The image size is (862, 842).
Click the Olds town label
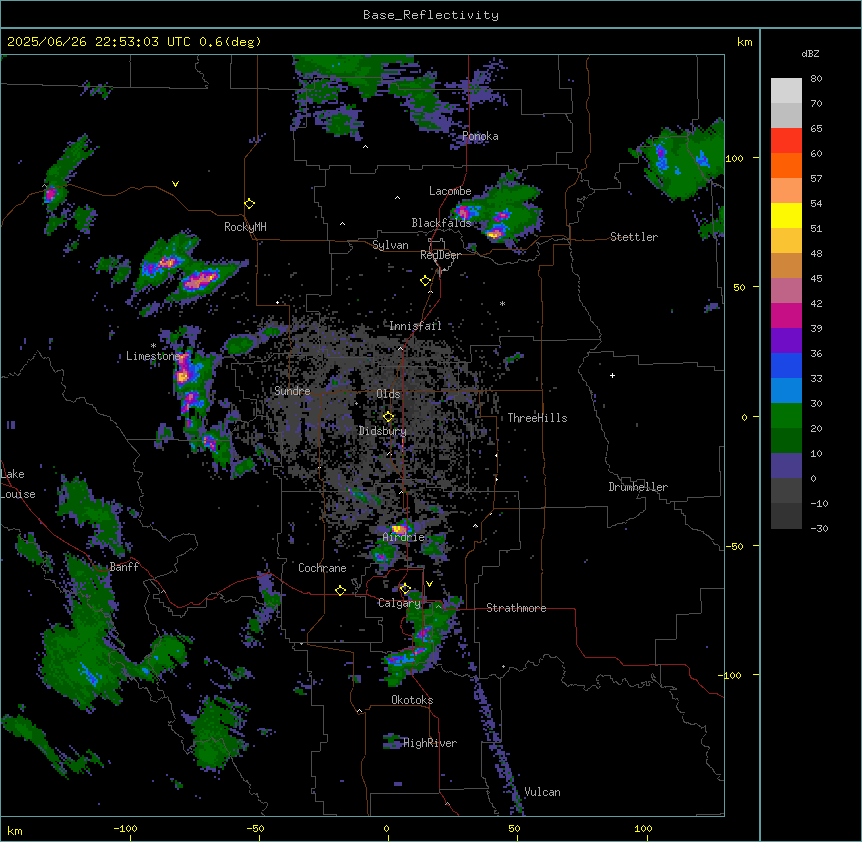[x=388, y=394]
